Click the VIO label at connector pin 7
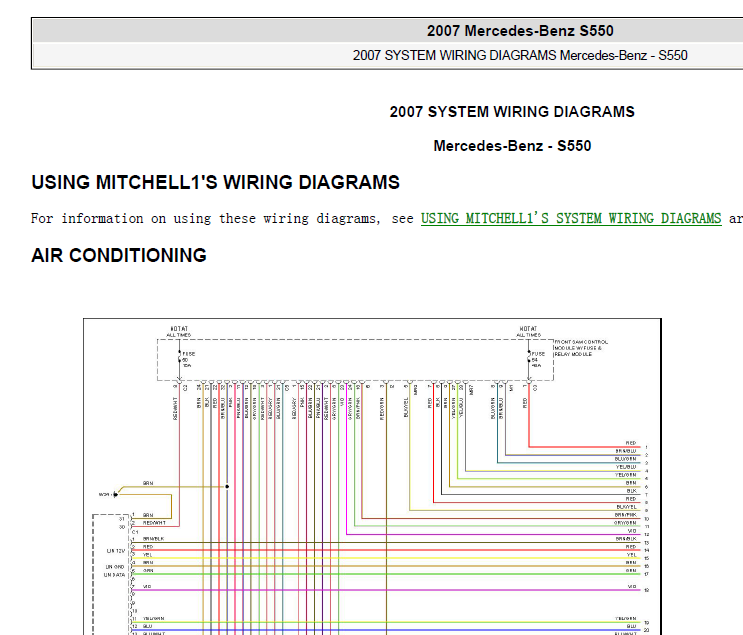Image resolution: width=743 pixels, height=635 pixels. pos(147,587)
